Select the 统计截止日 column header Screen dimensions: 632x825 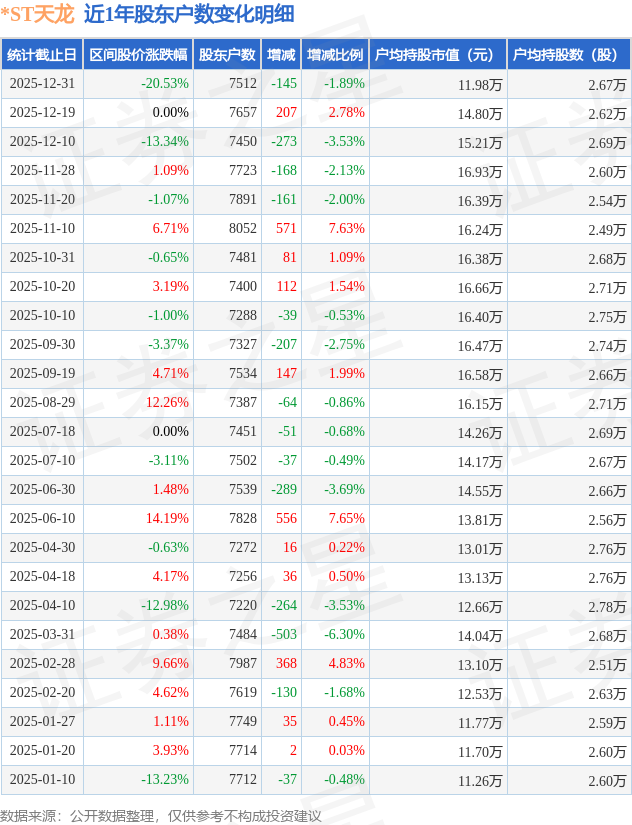[x=42, y=55]
